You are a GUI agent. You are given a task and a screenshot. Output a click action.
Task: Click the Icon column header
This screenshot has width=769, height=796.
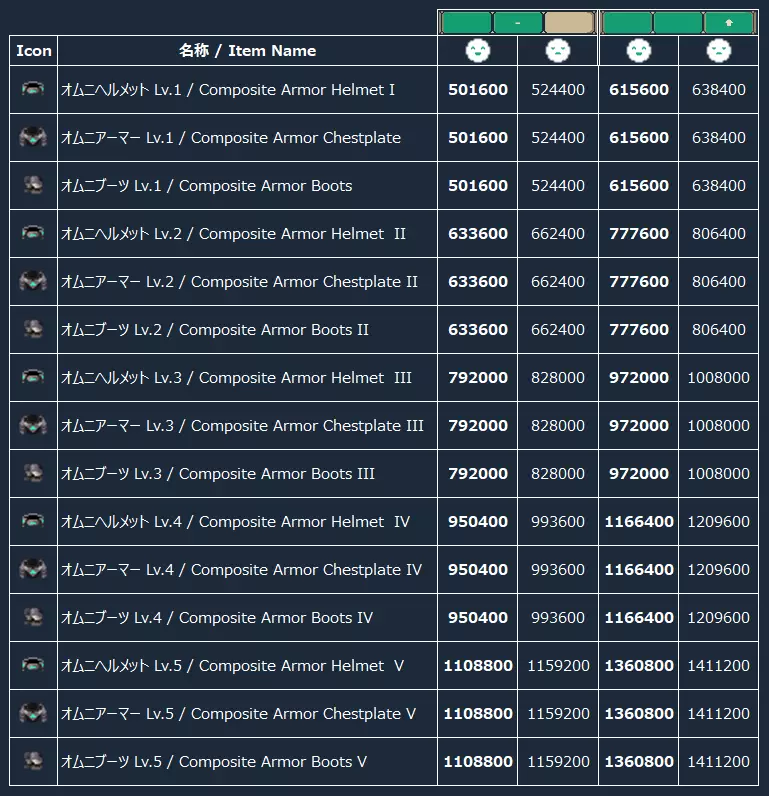click(x=34, y=51)
